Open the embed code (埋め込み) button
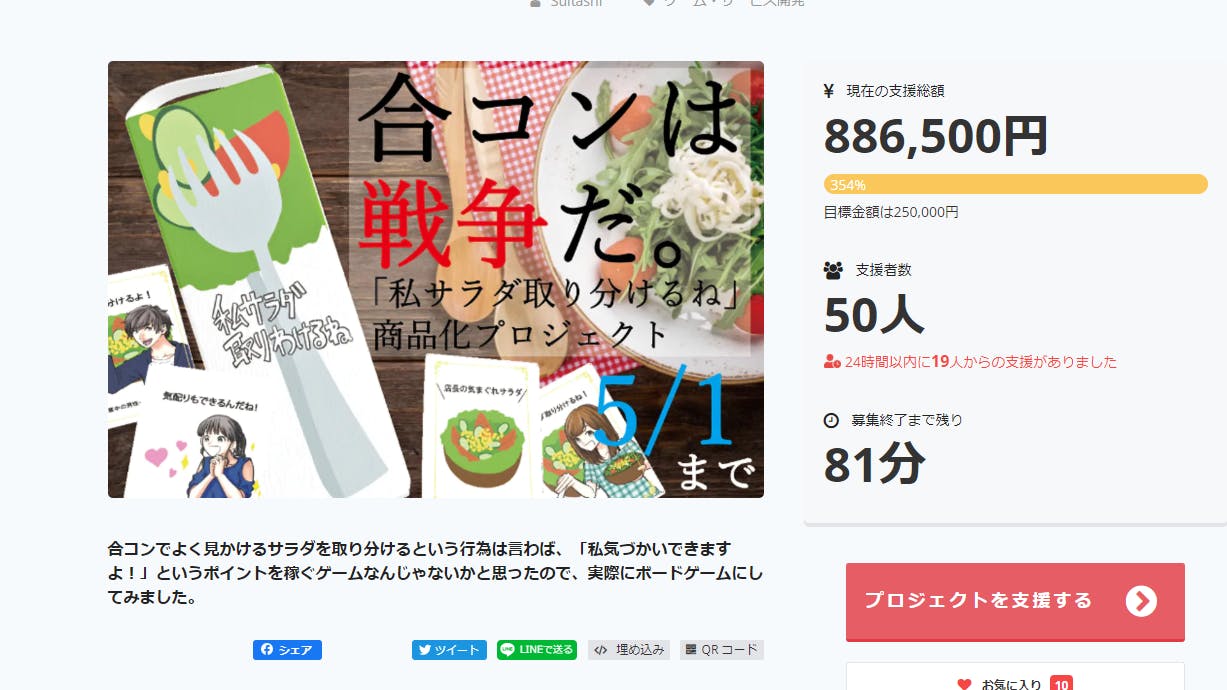 630,650
